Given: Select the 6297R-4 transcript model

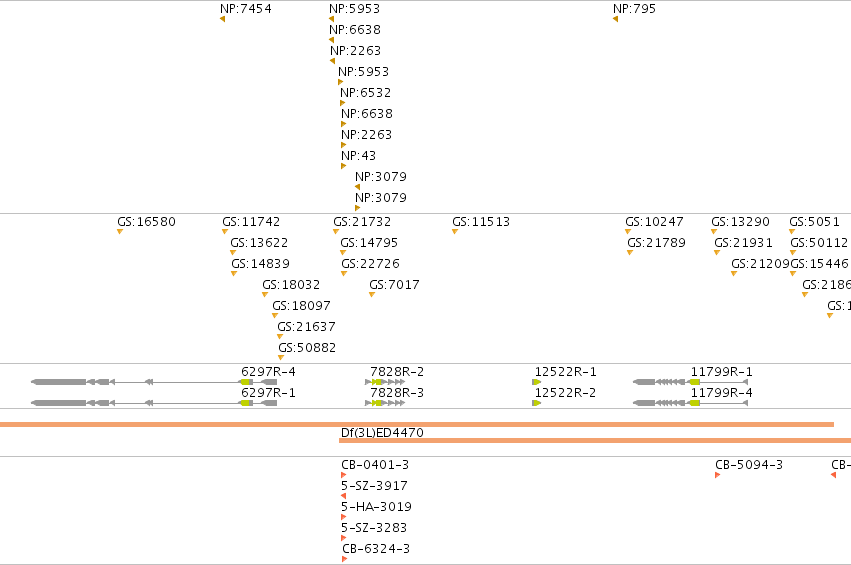Looking at the screenshot, I should click(x=154, y=382).
